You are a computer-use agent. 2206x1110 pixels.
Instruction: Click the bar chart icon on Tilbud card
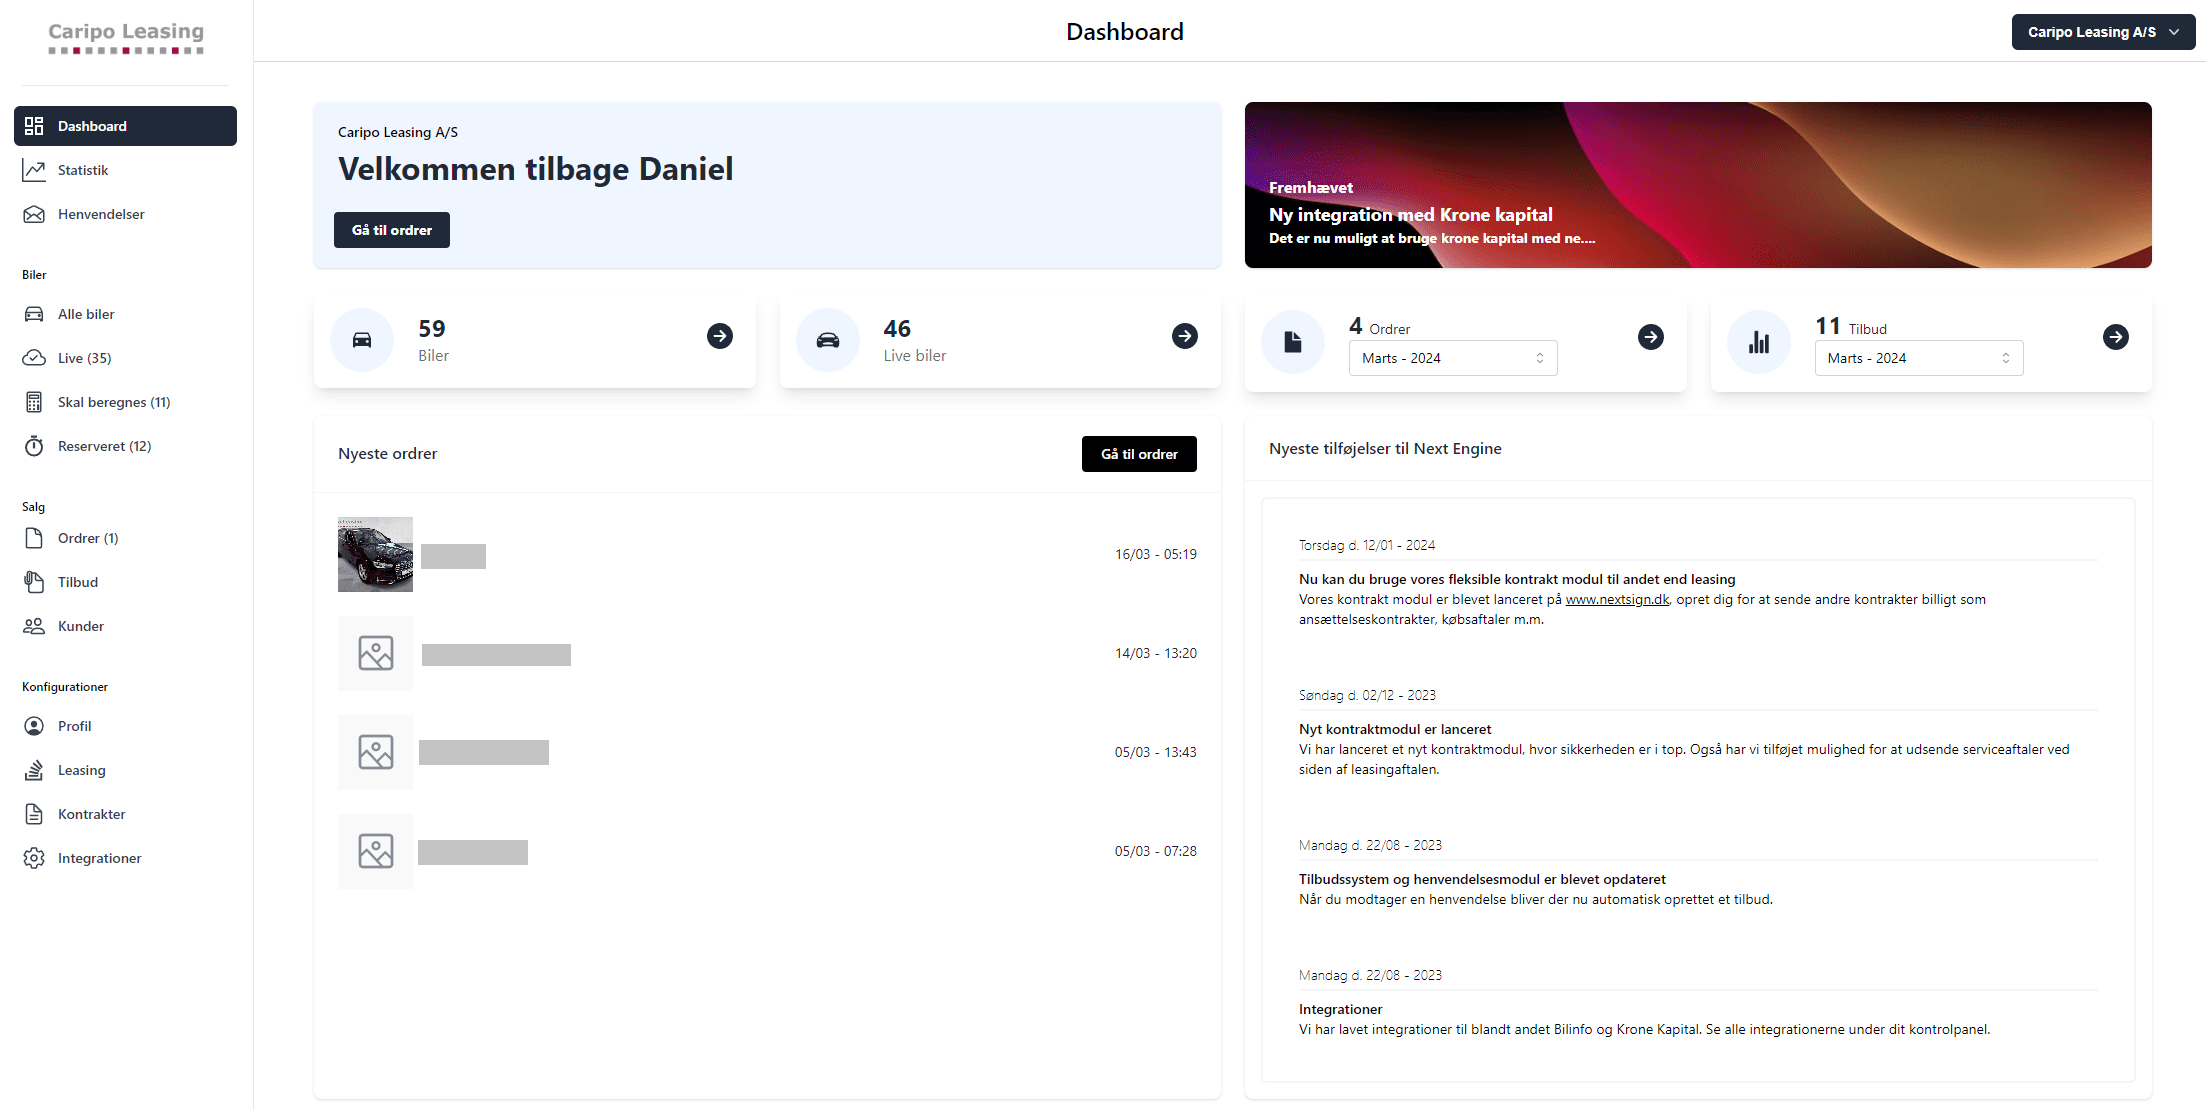[1758, 342]
